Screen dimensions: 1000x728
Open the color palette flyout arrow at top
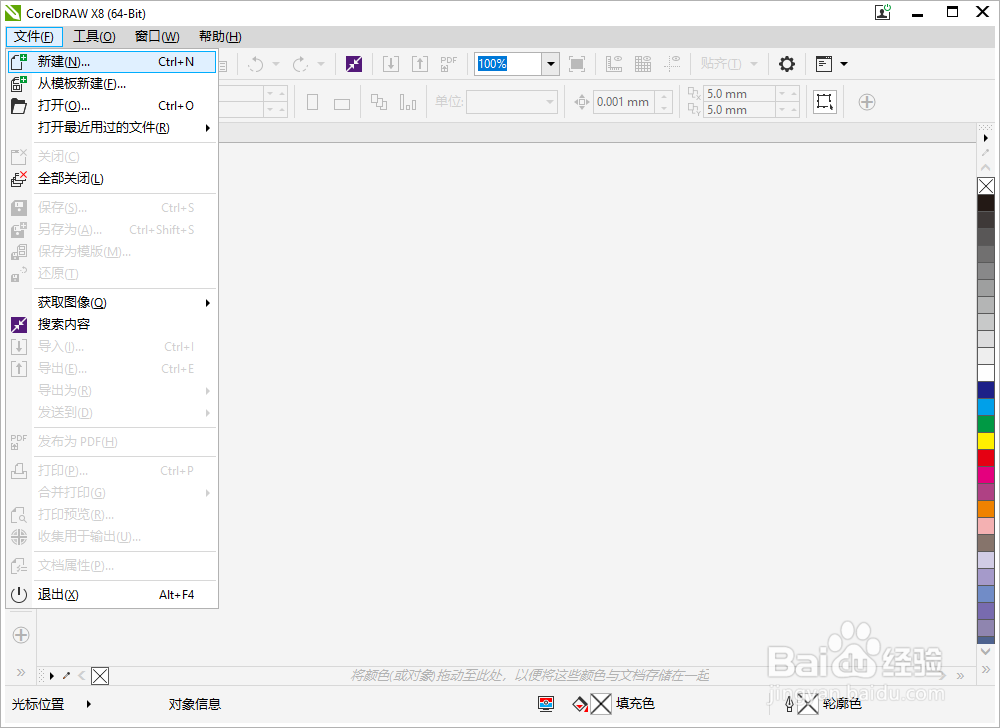(986, 138)
